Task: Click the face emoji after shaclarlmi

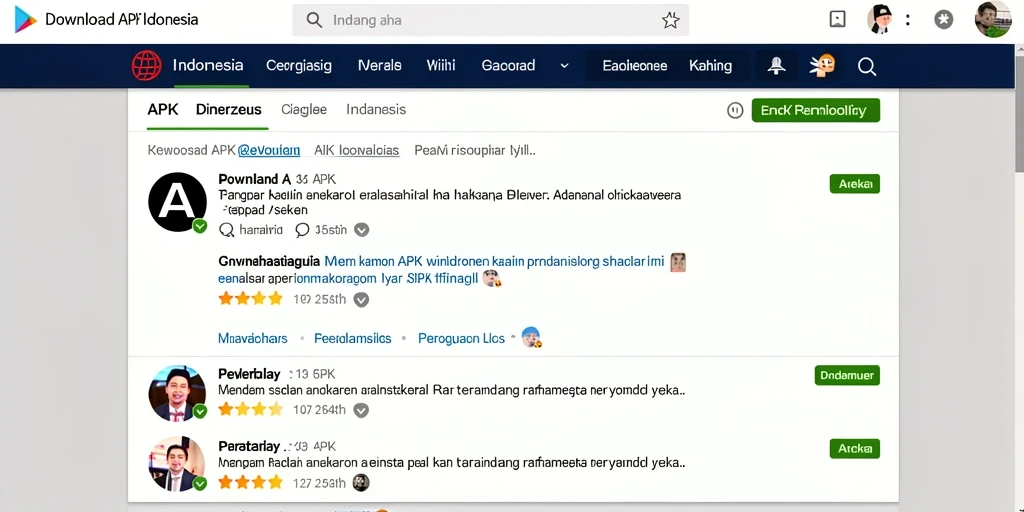Action: (678, 263)
